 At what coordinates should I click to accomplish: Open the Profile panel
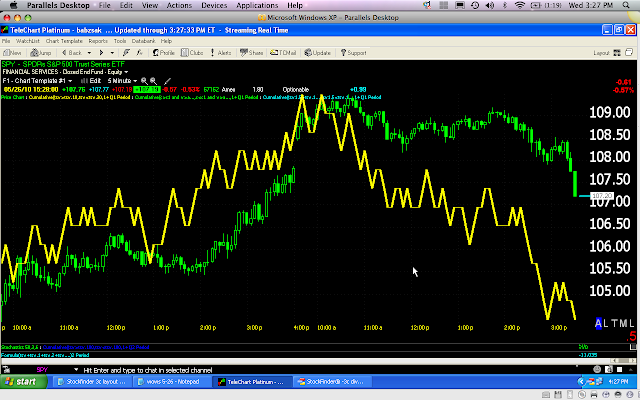pyautogui.click(x=164, y=53)
